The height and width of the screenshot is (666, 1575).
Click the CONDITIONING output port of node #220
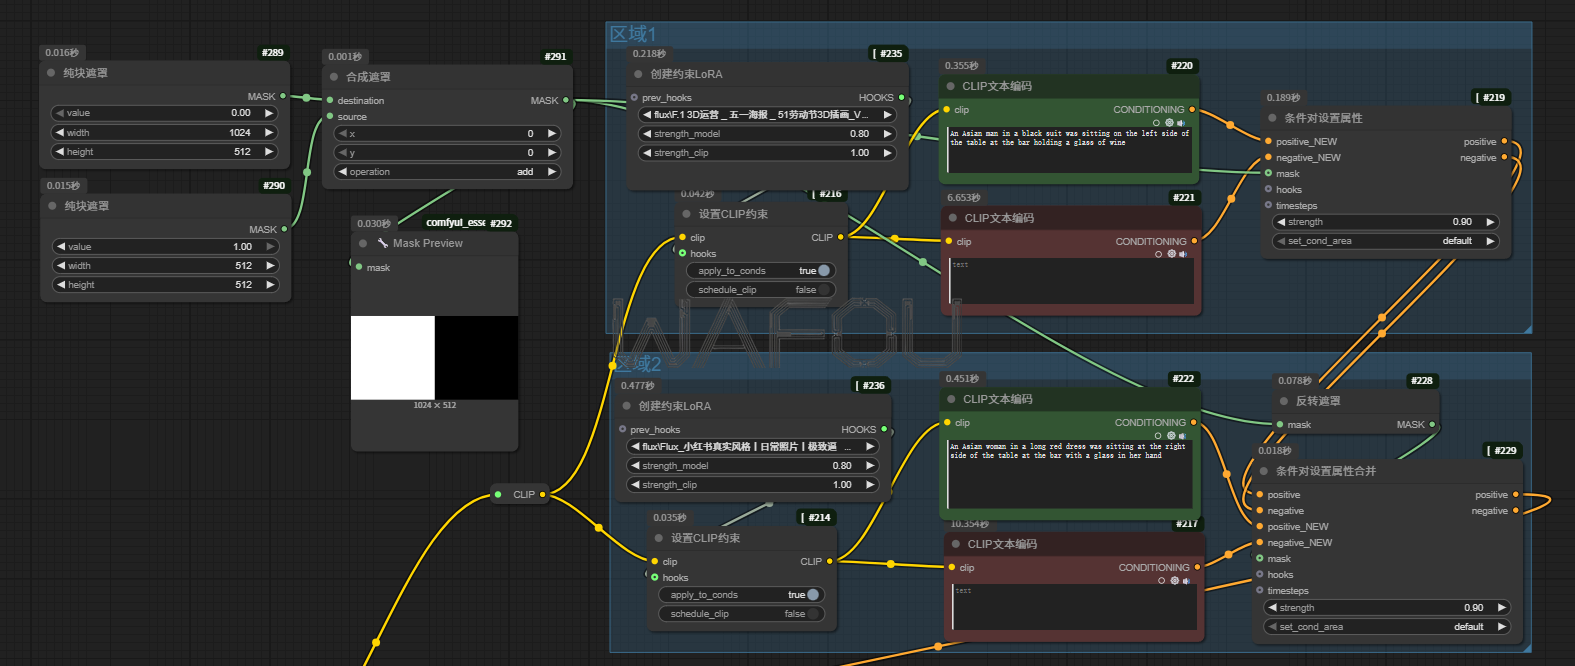click(1192, 109)
